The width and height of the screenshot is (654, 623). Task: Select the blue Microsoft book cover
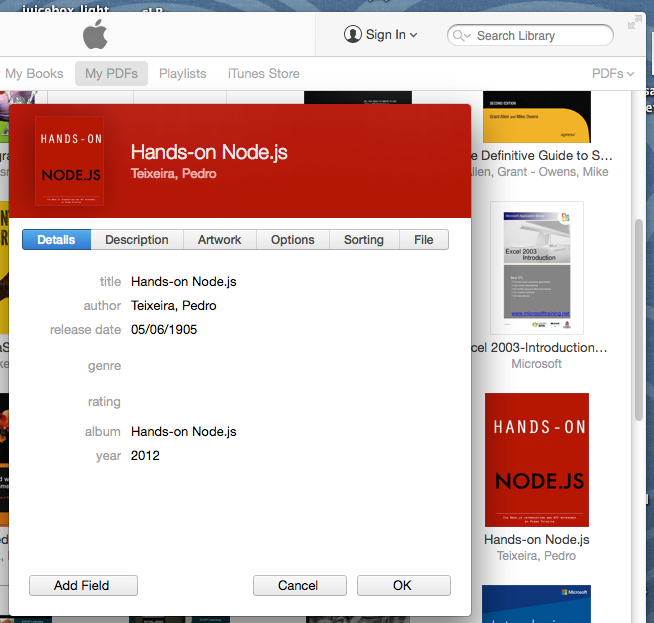536,604
